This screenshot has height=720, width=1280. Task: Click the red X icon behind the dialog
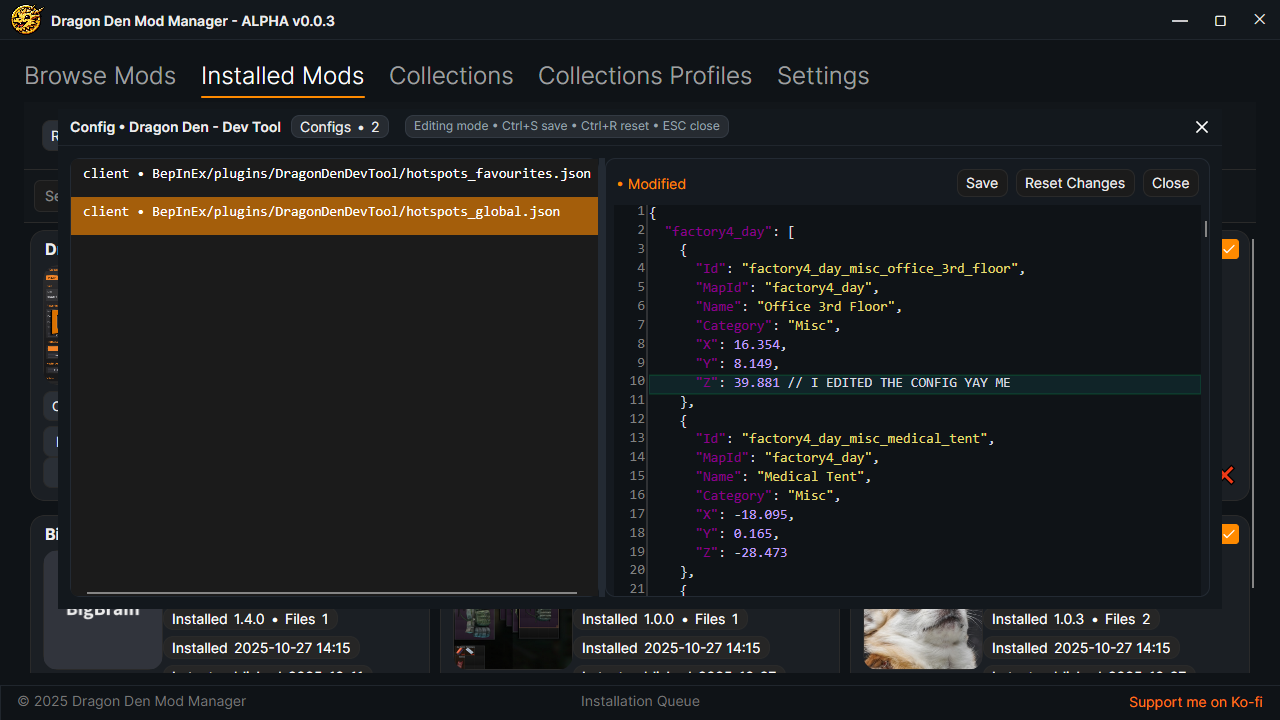[x=1226, y=475]
